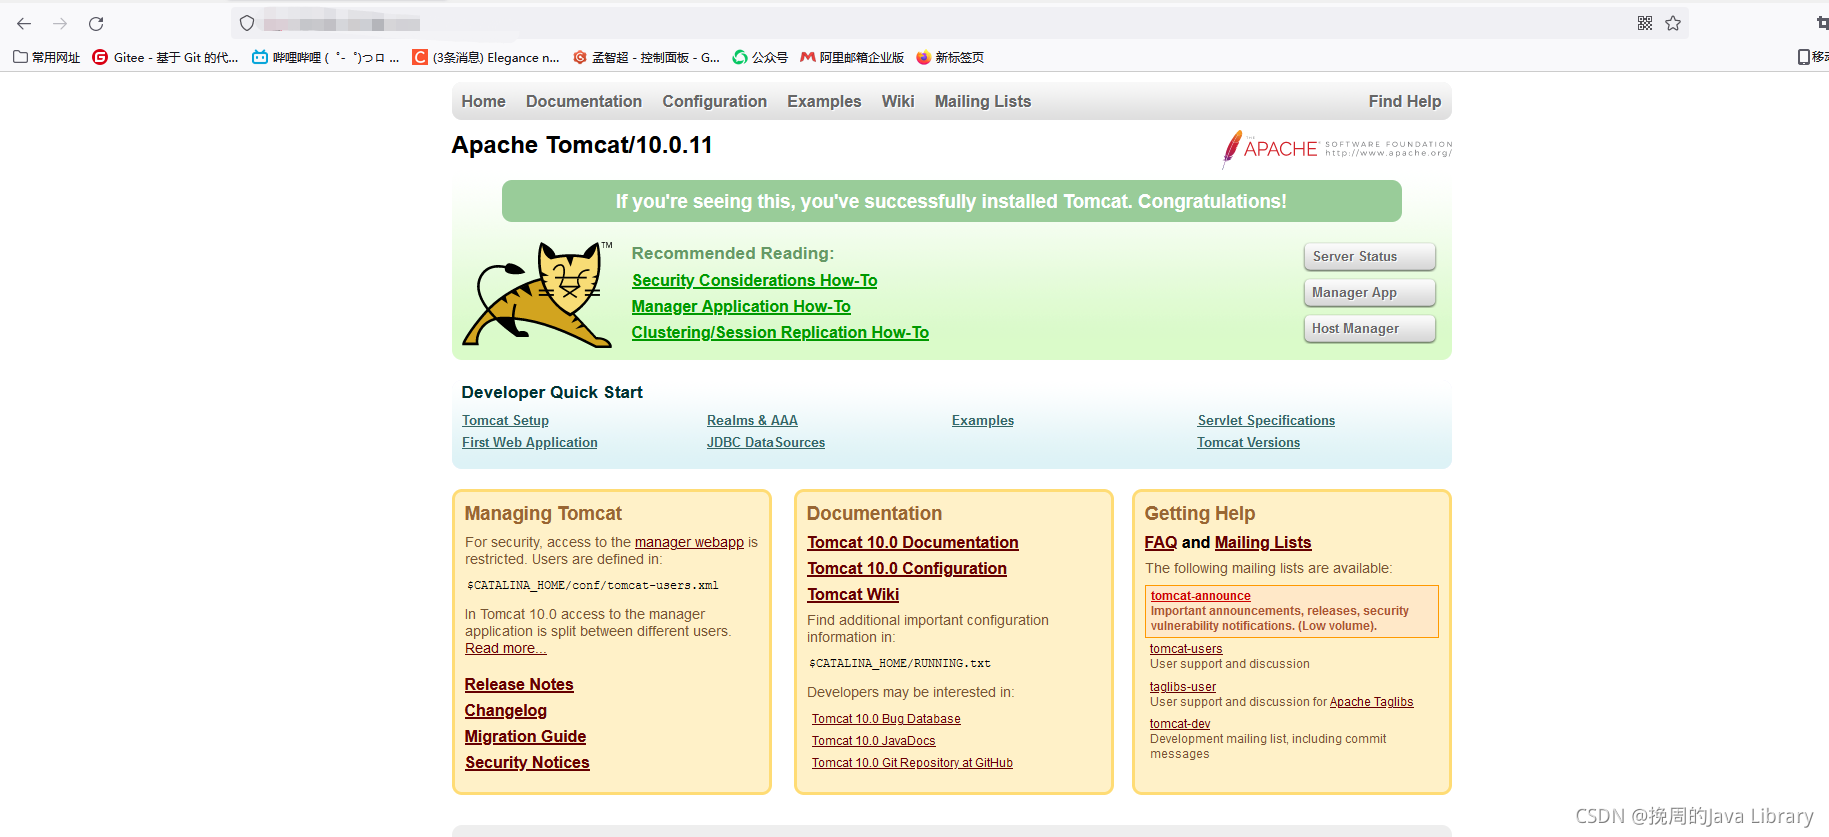Reload the page with the refresh icon
Image resolution: width=1829 pixels, height=837 pixels.
96,23
